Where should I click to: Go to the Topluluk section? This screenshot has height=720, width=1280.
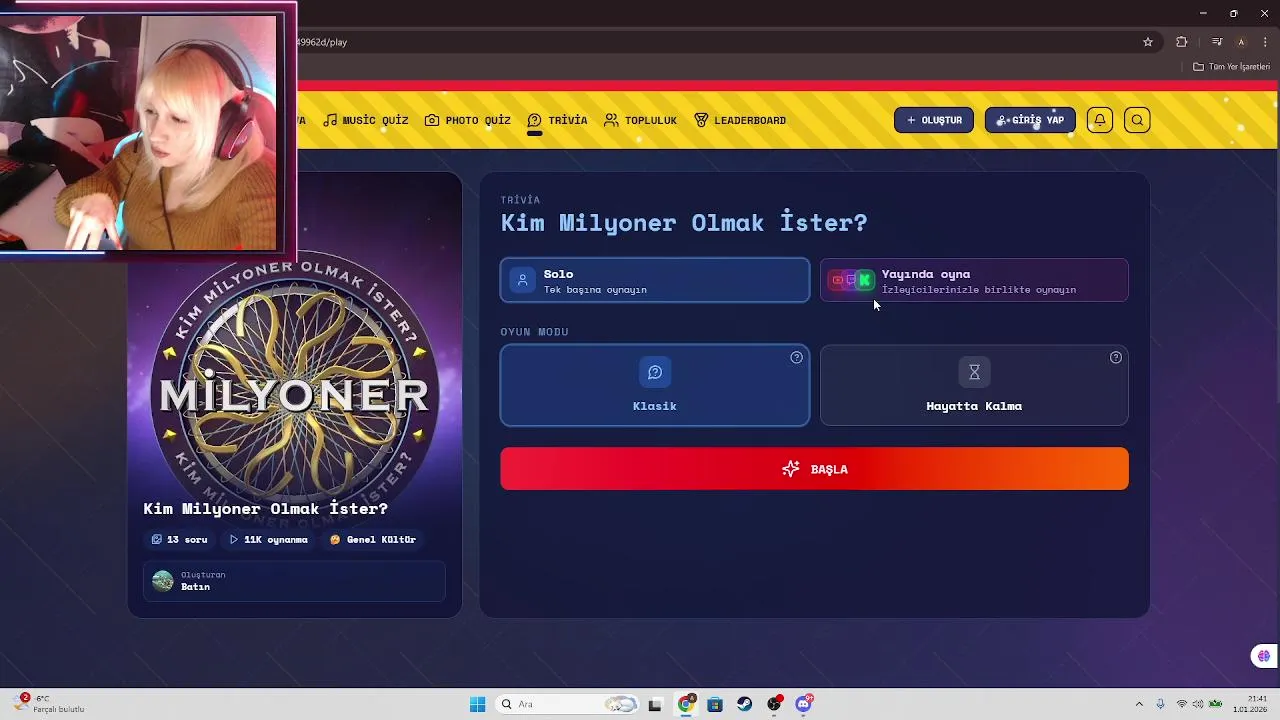click(641, 120)
